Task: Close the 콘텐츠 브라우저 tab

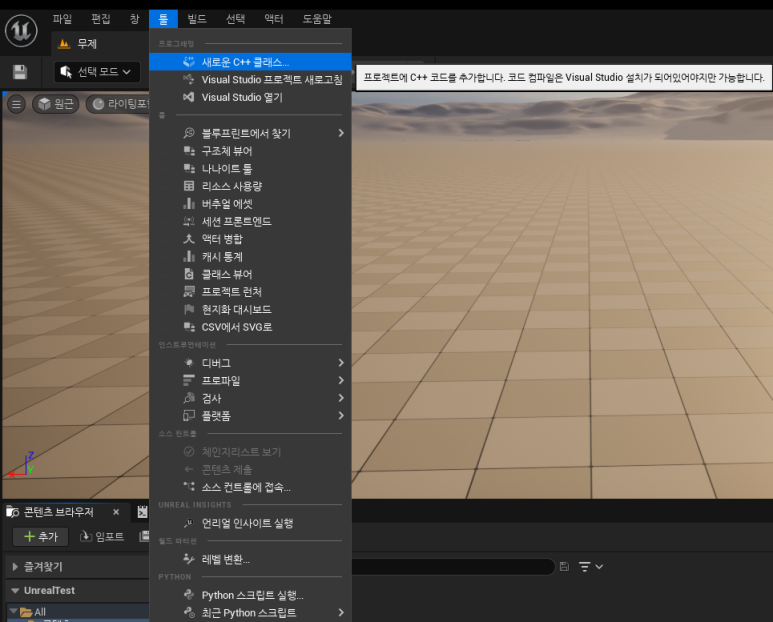Action: (x=116, y=512)
